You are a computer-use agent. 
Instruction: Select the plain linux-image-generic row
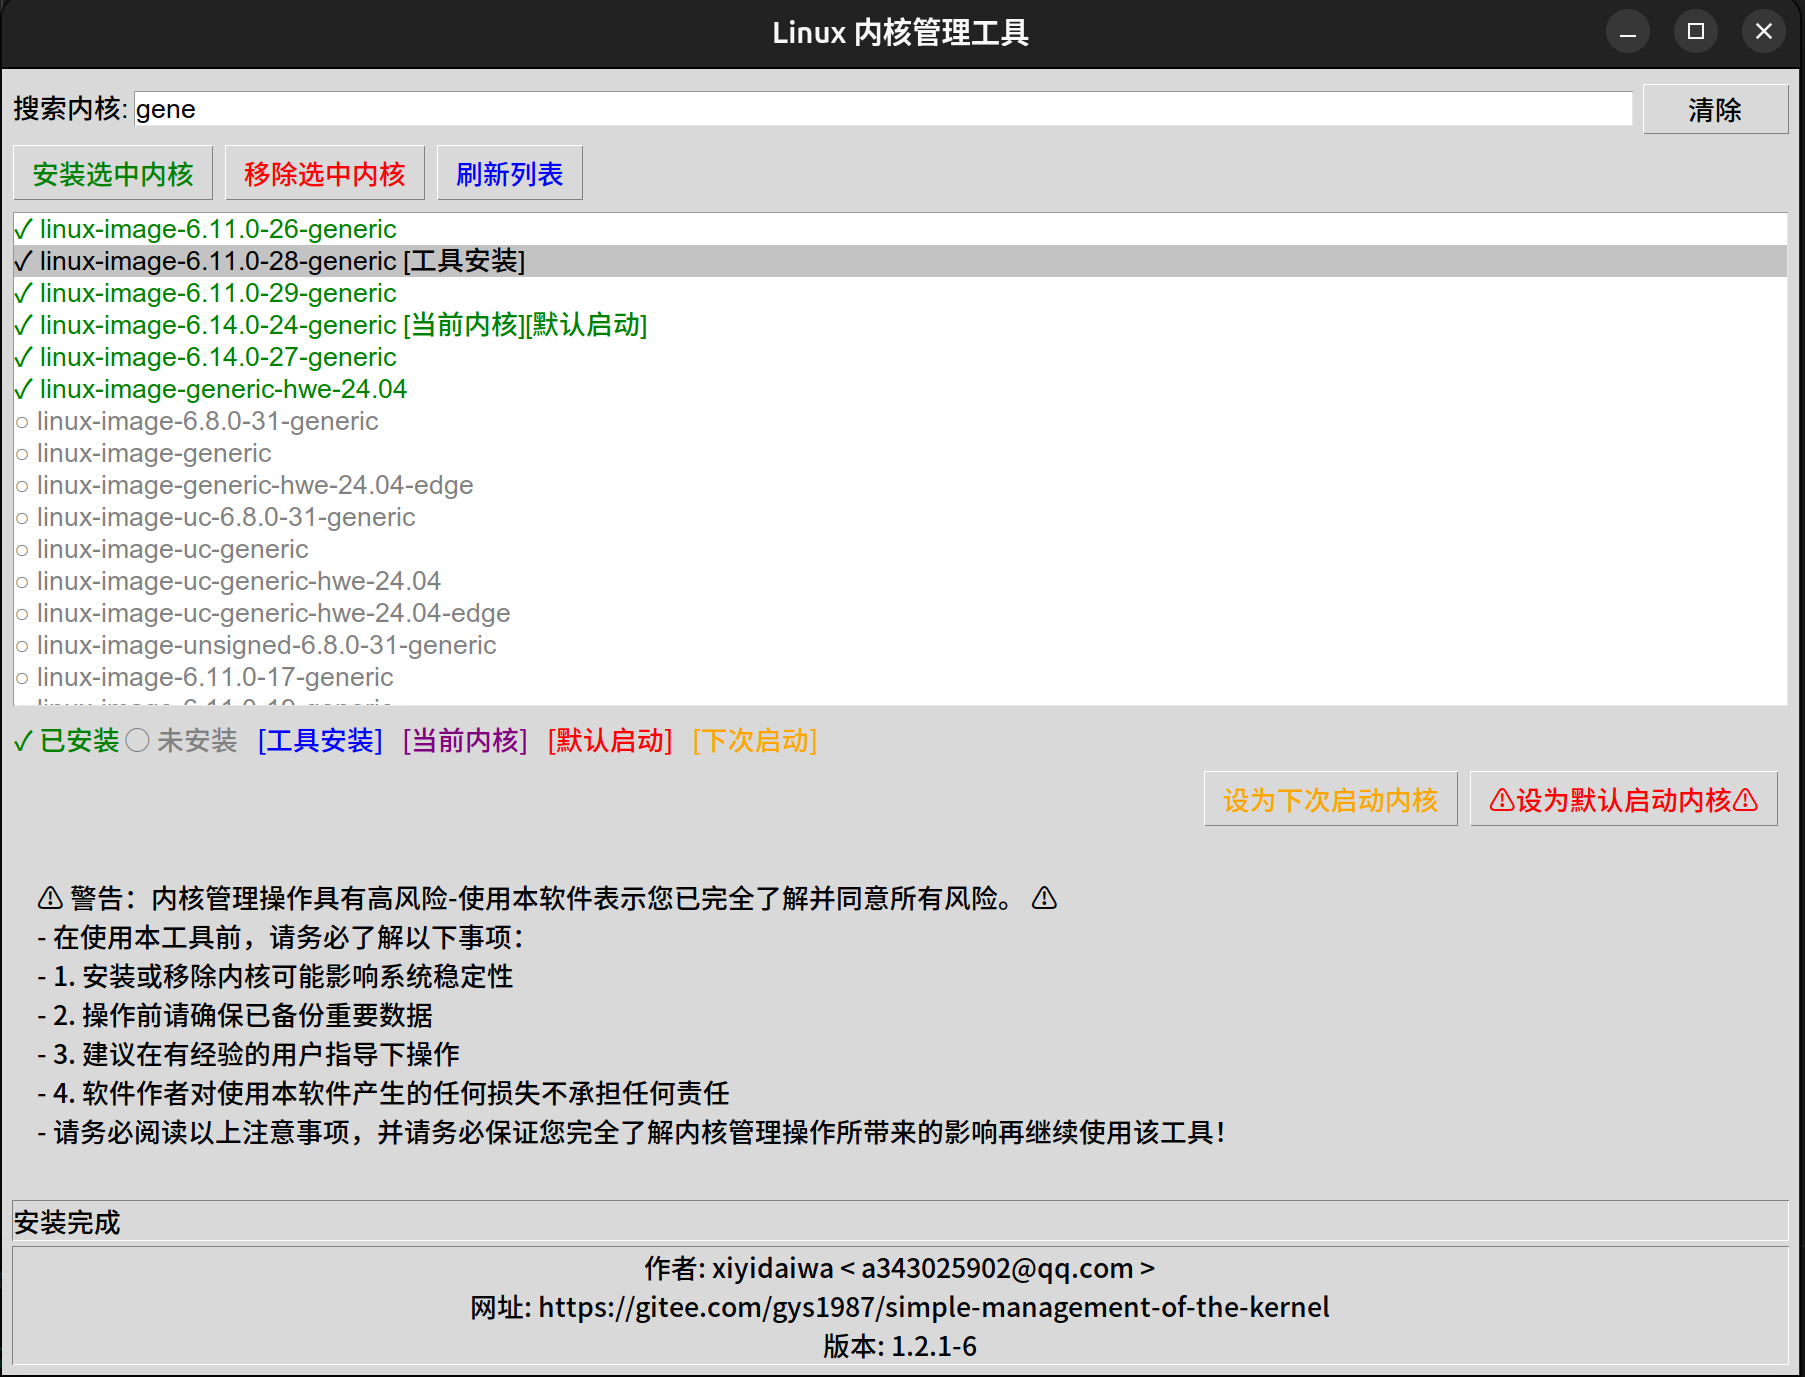click(900, 453)
